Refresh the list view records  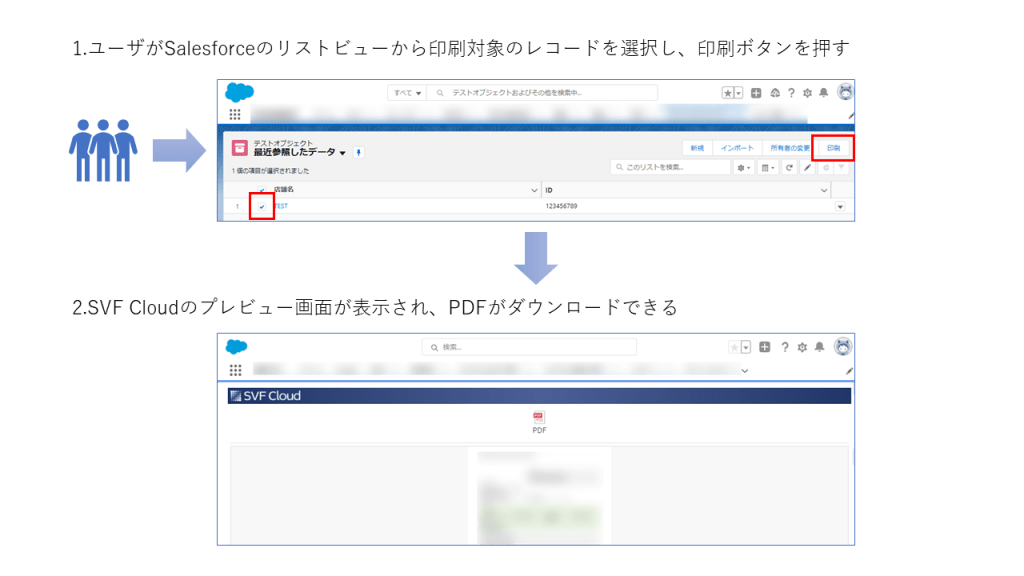(x=789, y=167)
